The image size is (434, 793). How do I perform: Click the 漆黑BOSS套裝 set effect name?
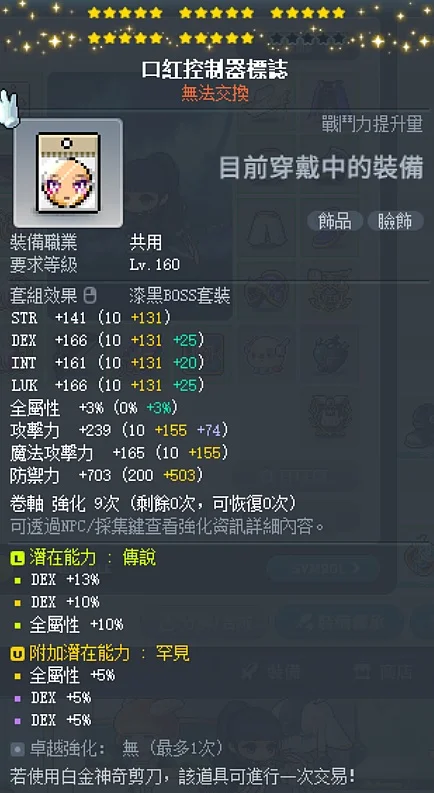click(180, 296)
